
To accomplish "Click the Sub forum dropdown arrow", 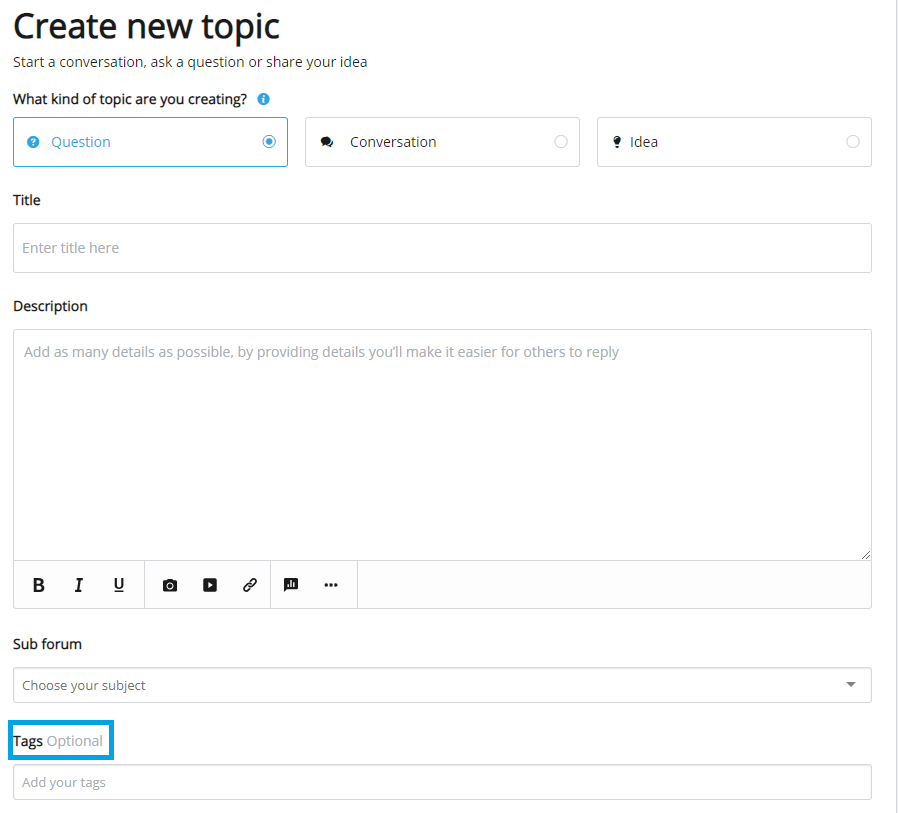I will point(851,685).
